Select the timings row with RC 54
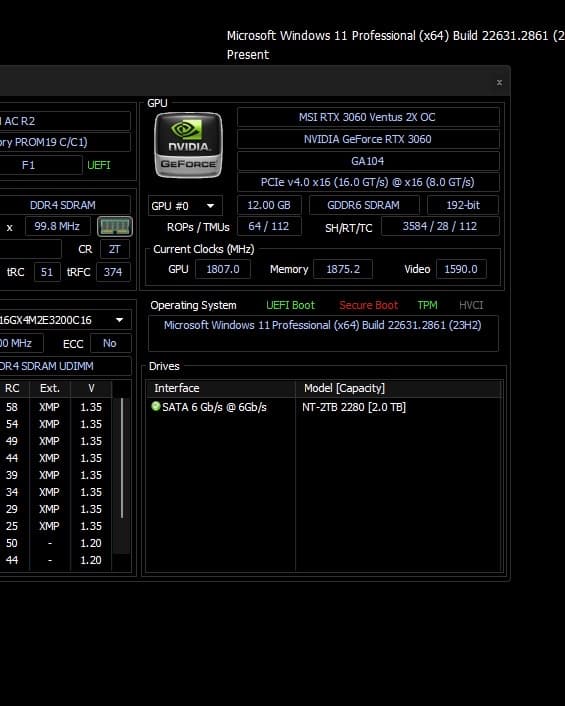This screenshot has width=565, height=706. [x=56, y=424]
